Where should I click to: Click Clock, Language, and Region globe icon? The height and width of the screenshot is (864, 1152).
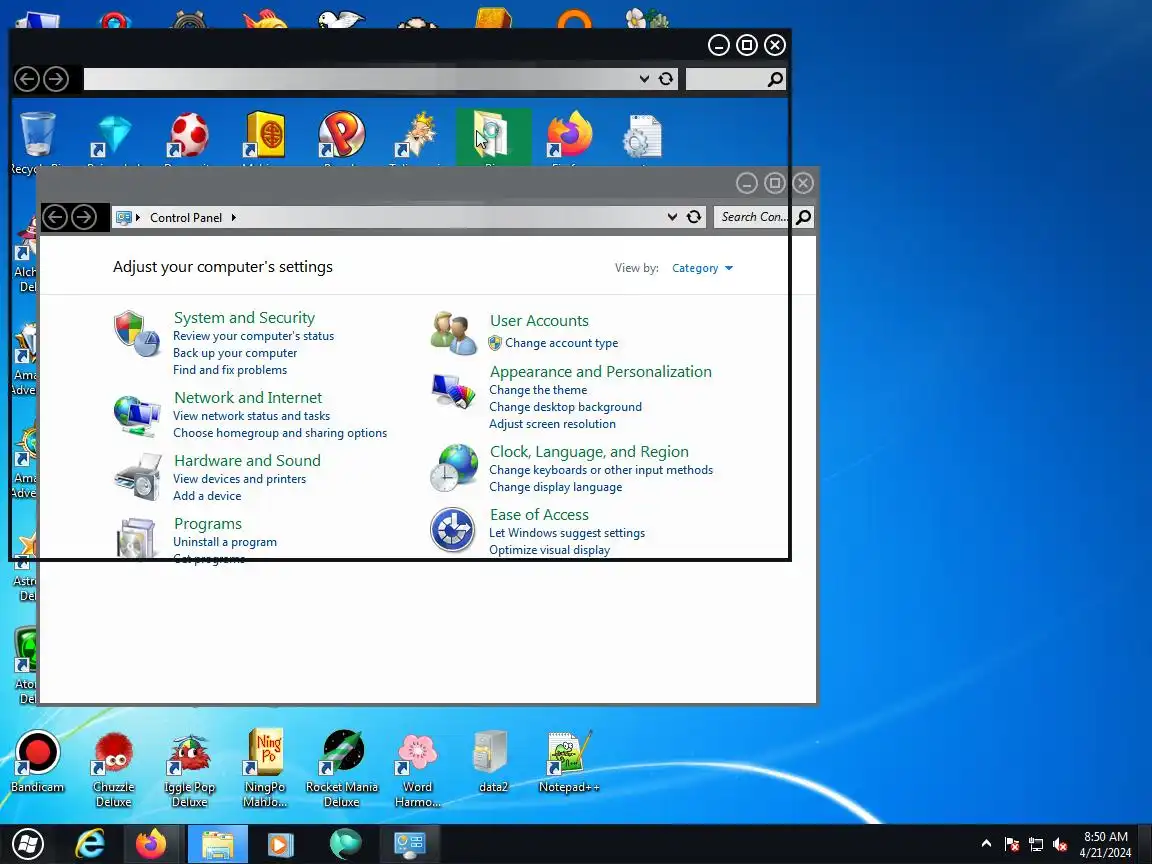[454, 467]
